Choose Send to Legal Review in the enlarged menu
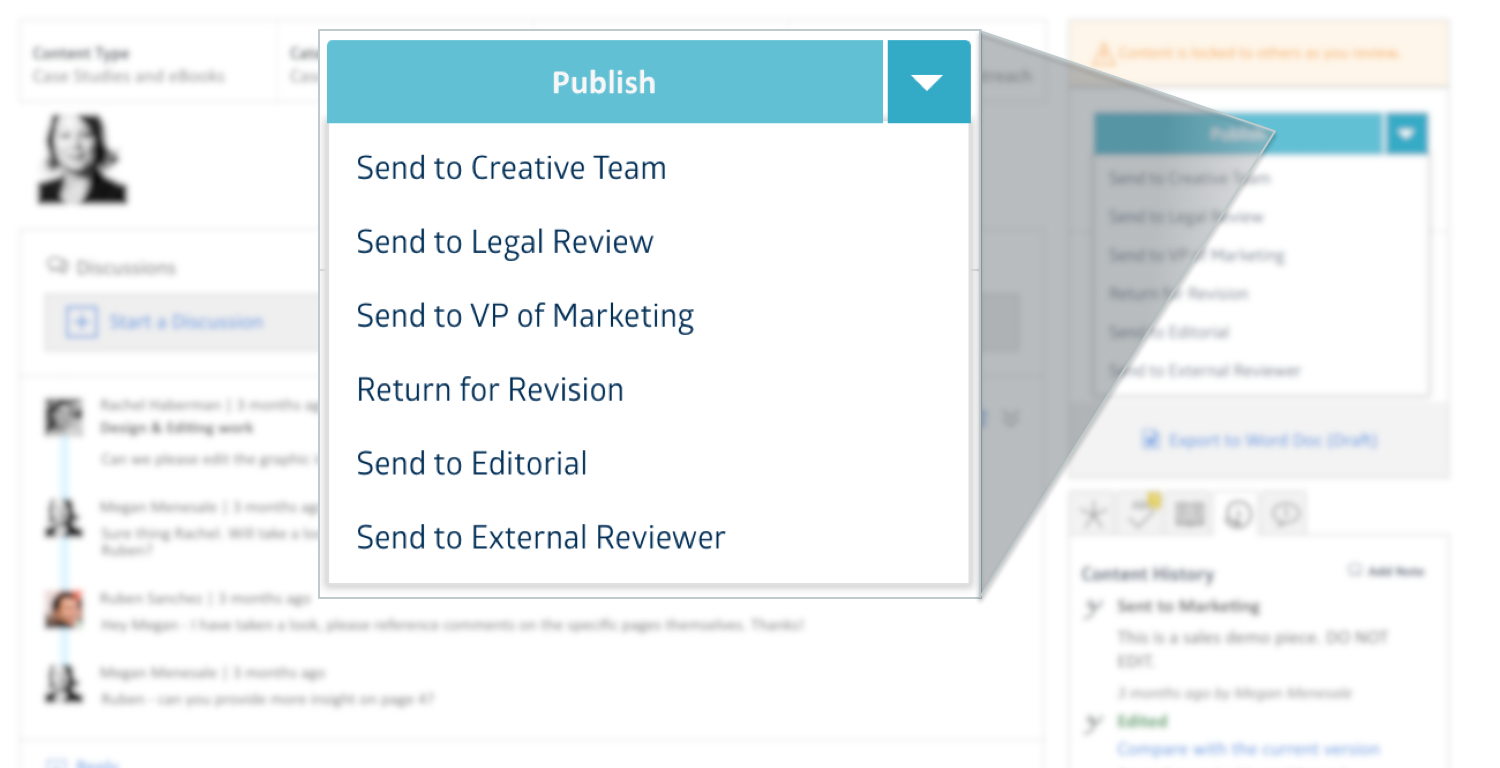The image size is (1500, 768). 505,242
